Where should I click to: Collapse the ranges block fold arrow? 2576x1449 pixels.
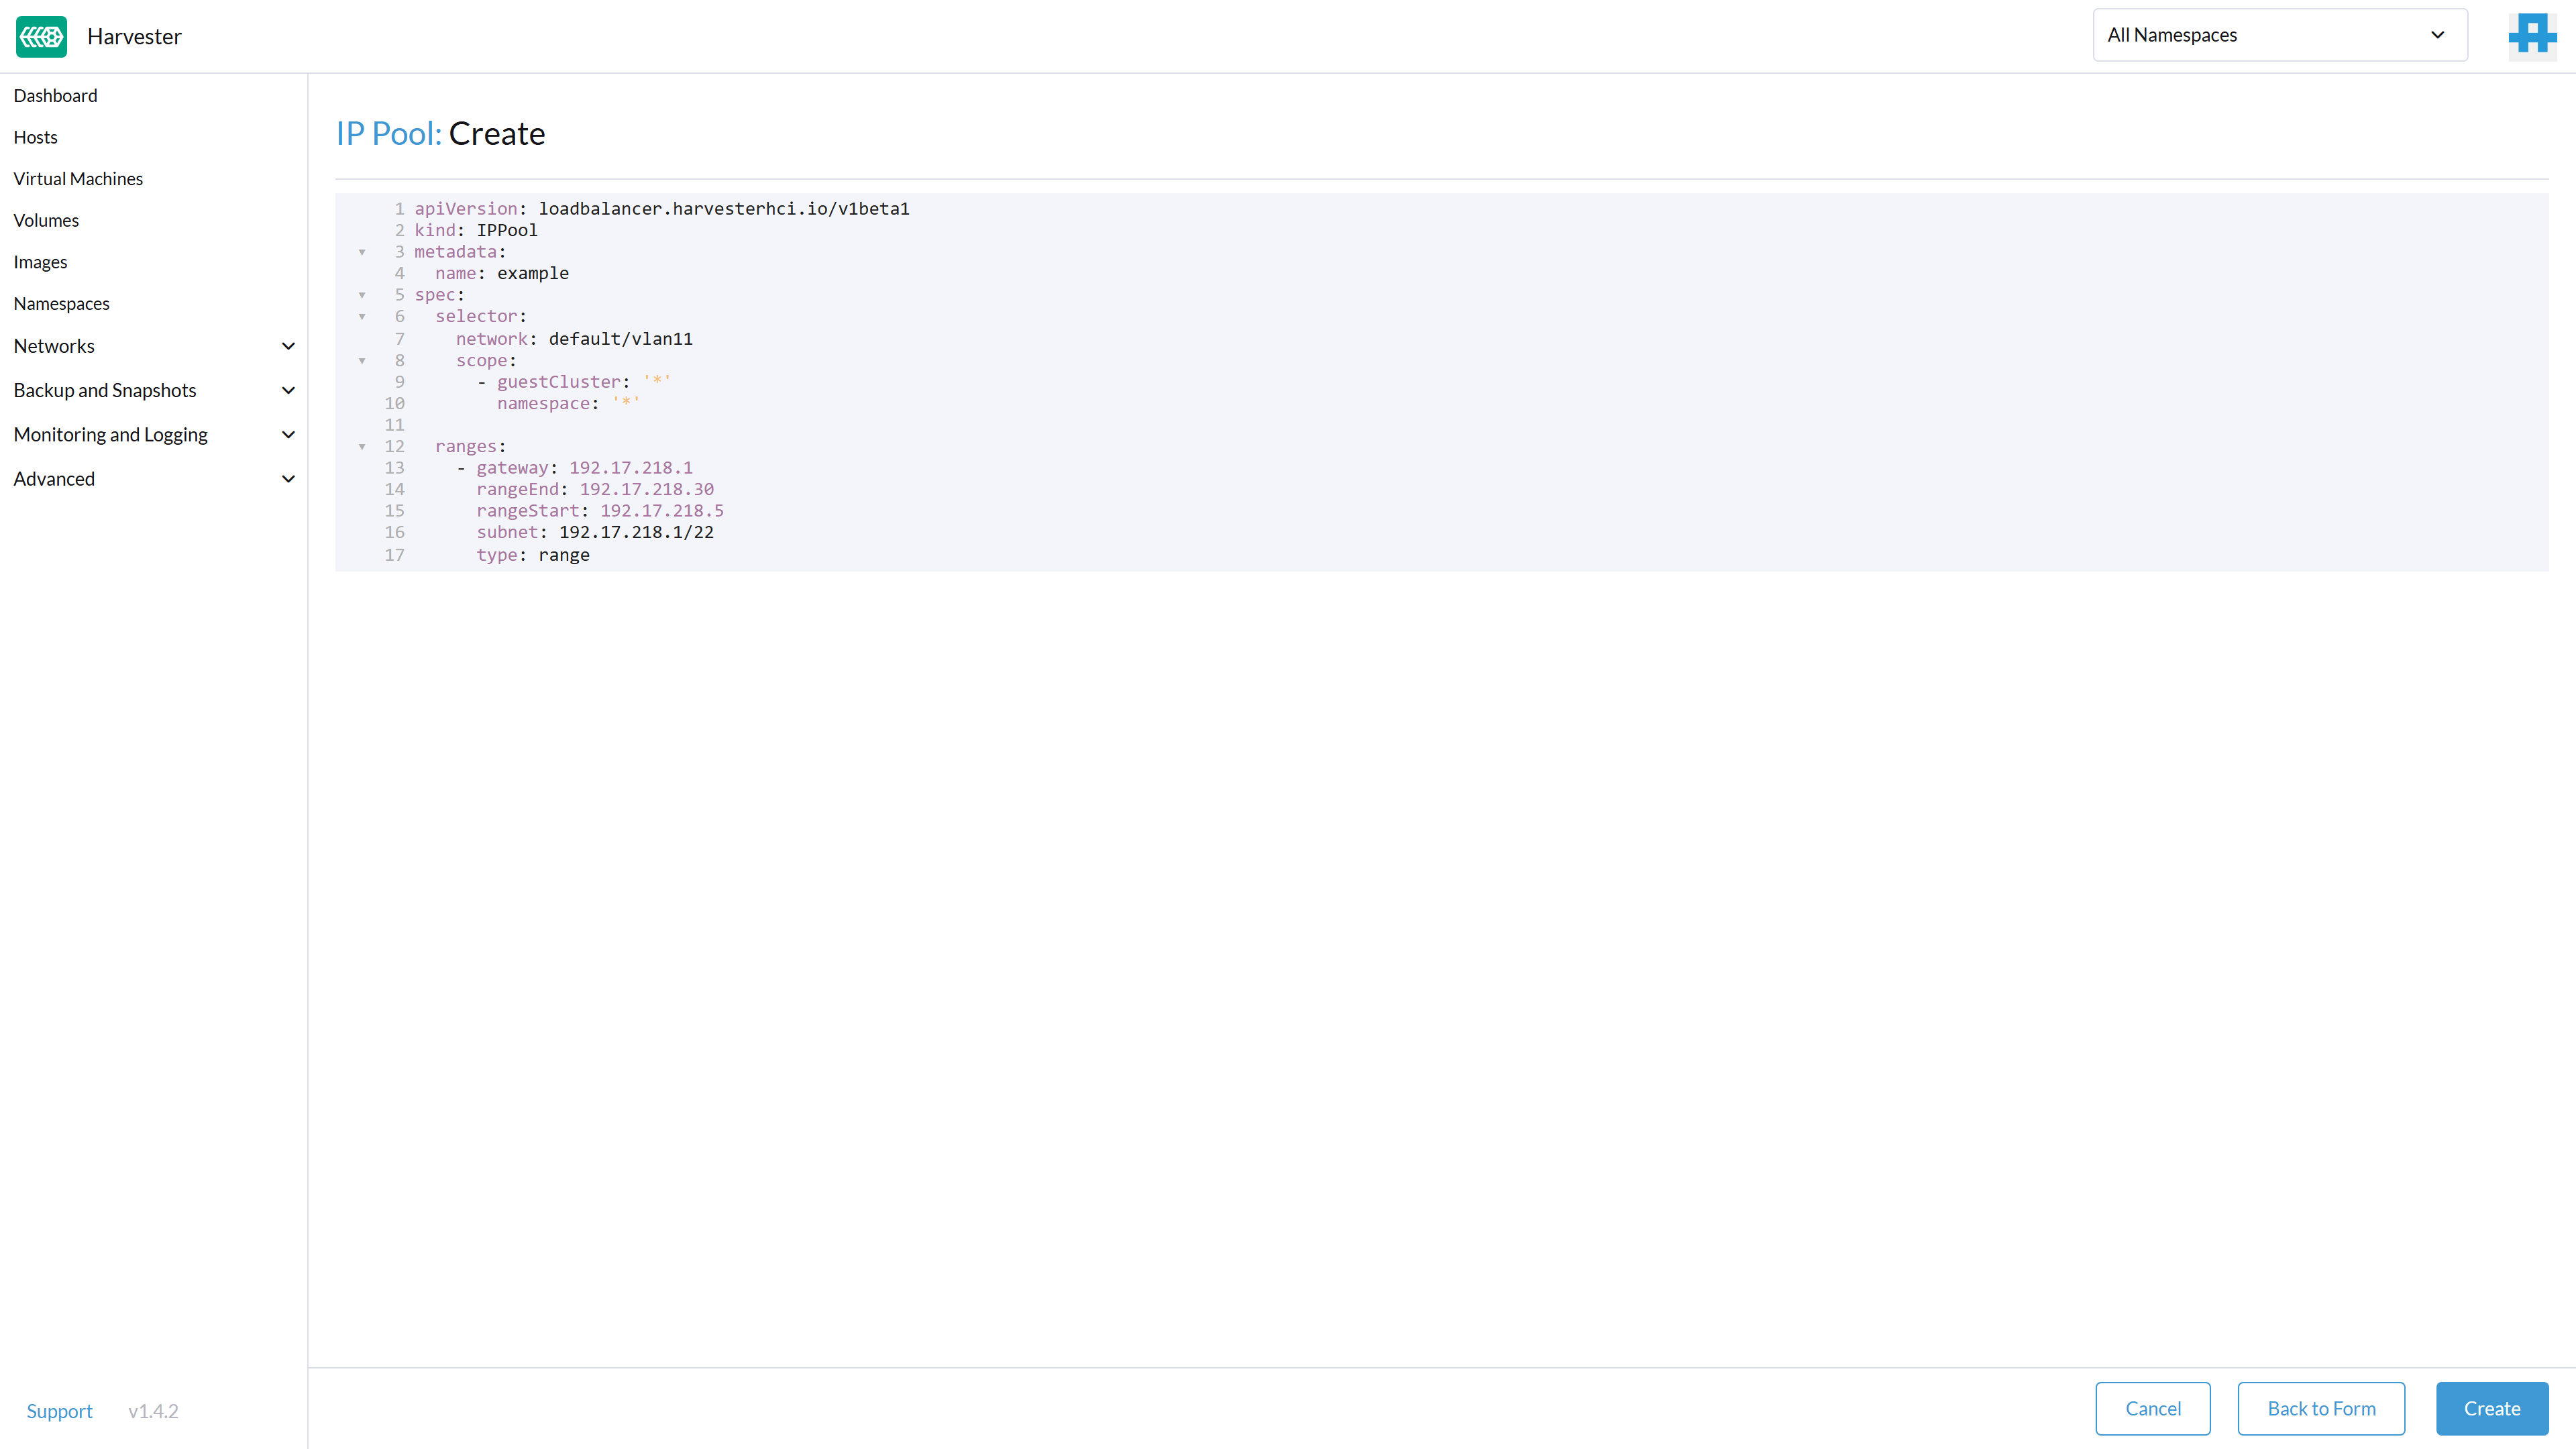tap(362, 447)
